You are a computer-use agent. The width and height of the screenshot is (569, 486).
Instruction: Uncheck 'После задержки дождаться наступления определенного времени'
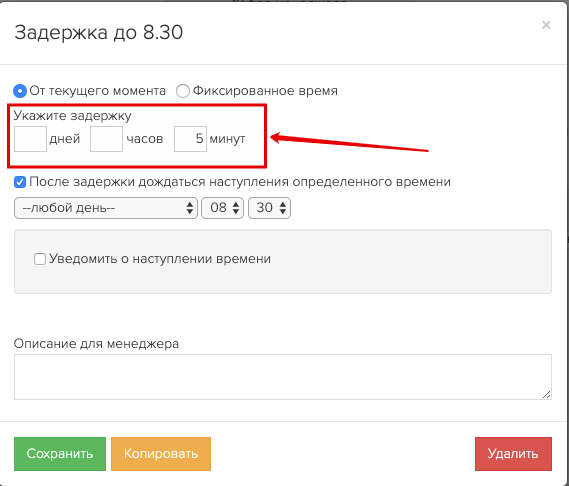click(x=20, y=182)
